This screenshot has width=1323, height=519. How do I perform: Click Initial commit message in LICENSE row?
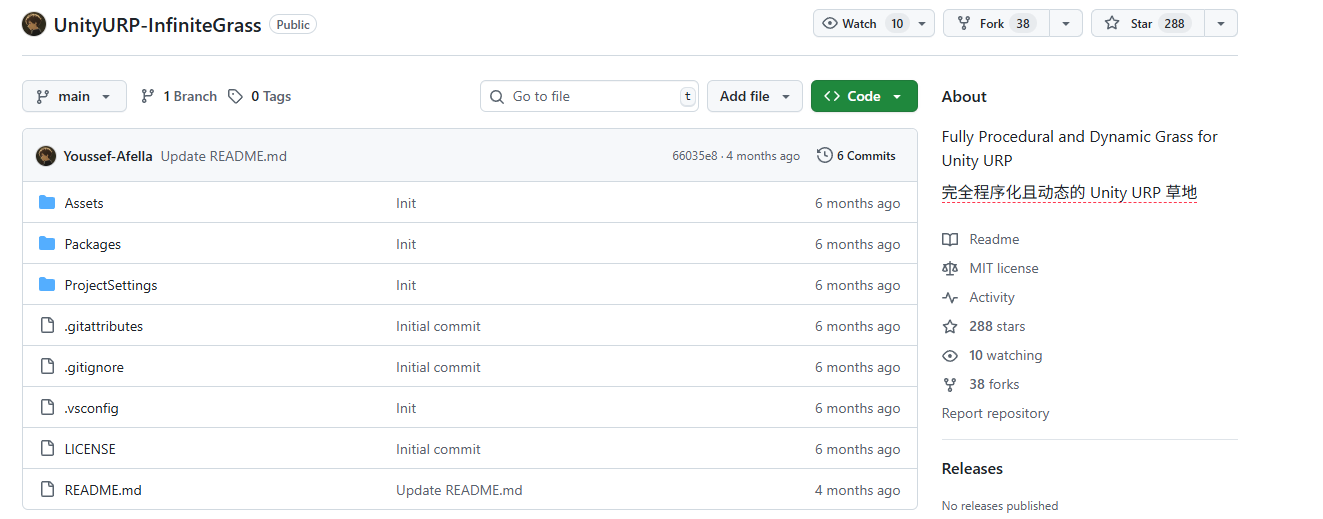click(438, 449)
